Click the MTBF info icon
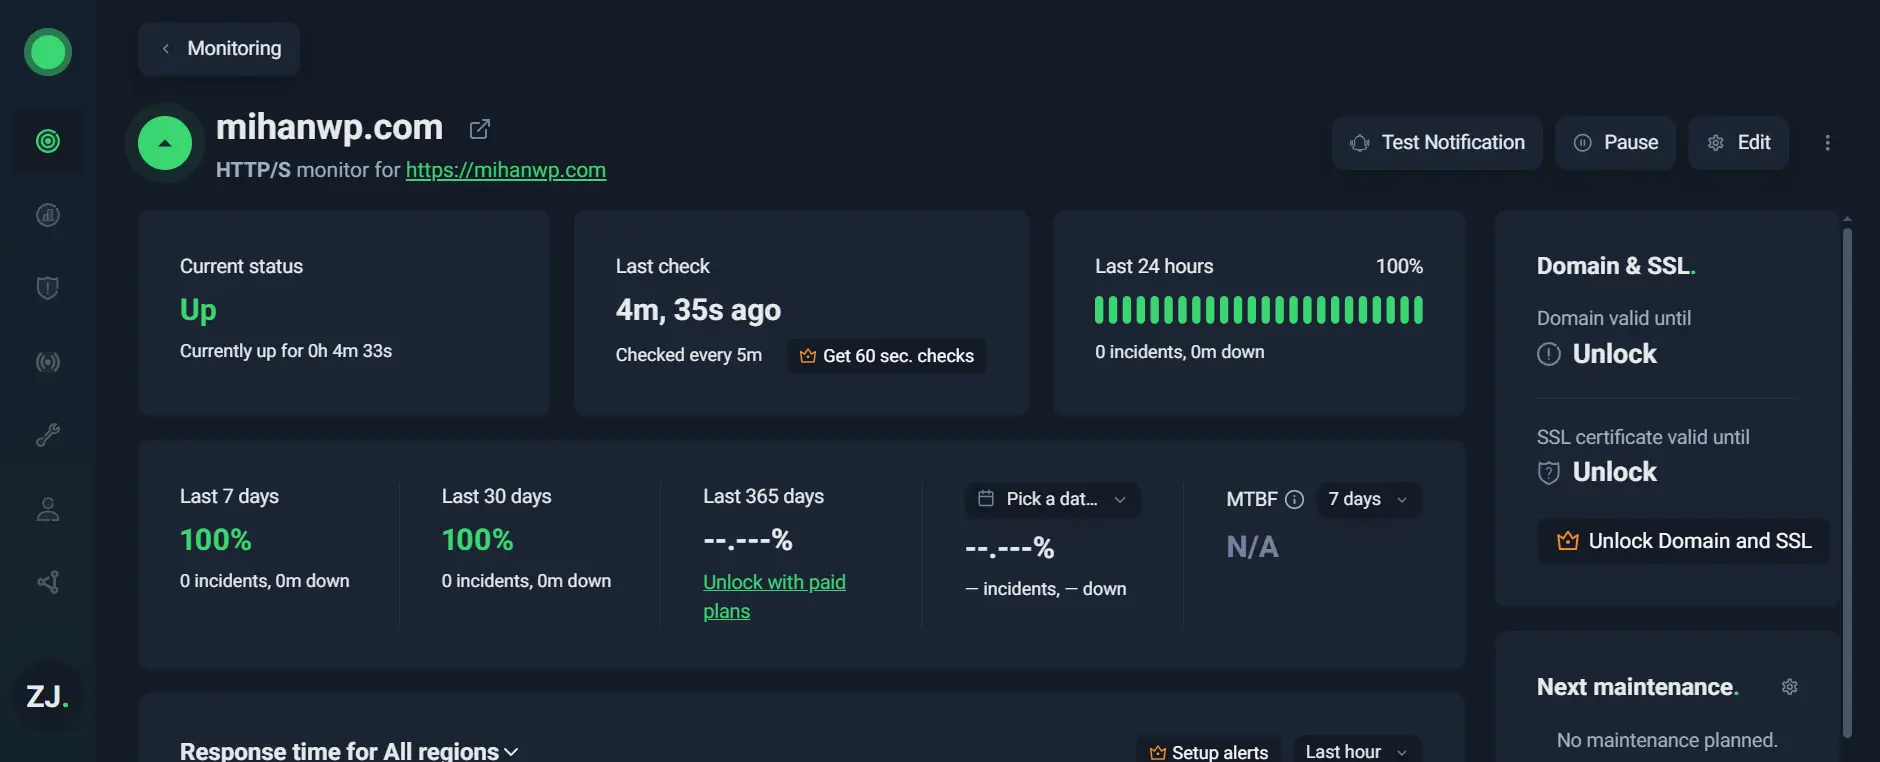The image size is (1880, 762). pos(1294,499)
